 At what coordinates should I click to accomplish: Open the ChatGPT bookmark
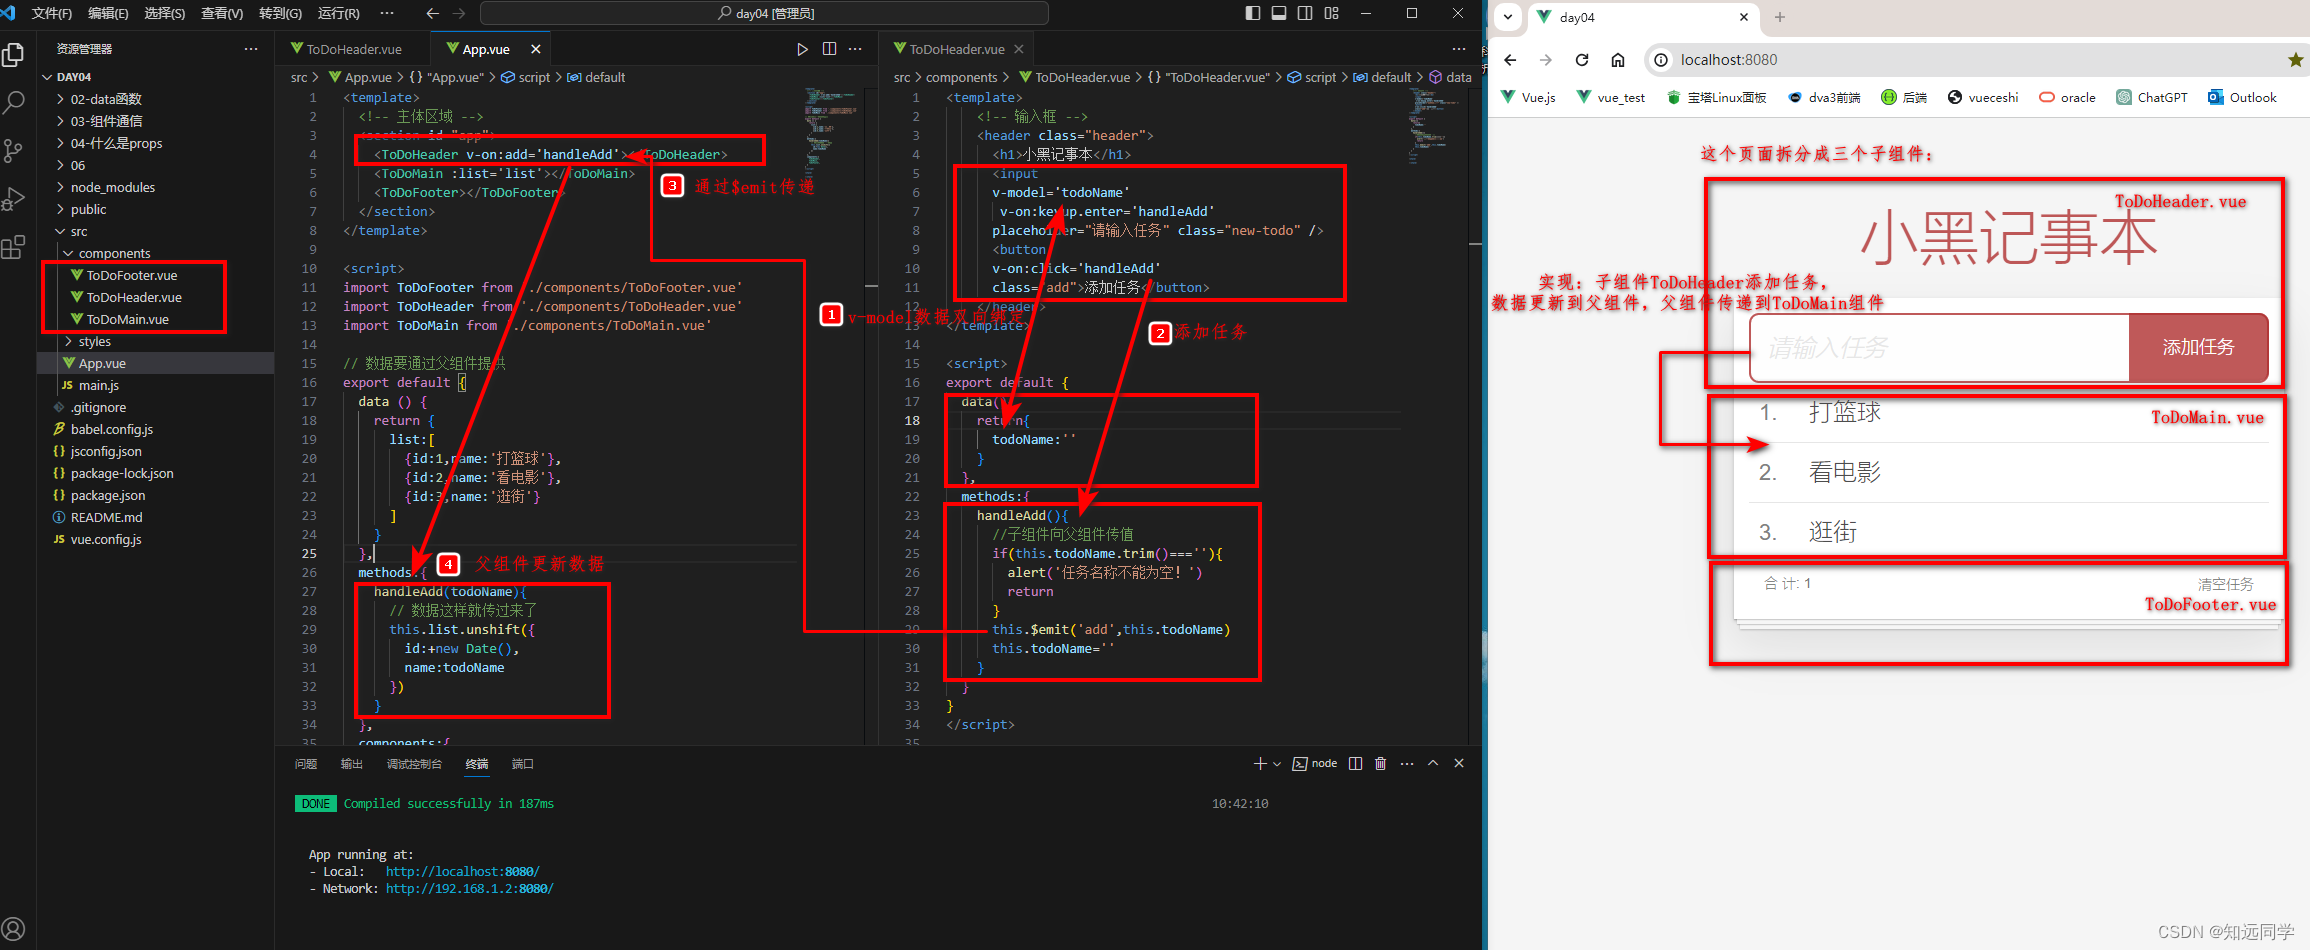click(2152, 97)
